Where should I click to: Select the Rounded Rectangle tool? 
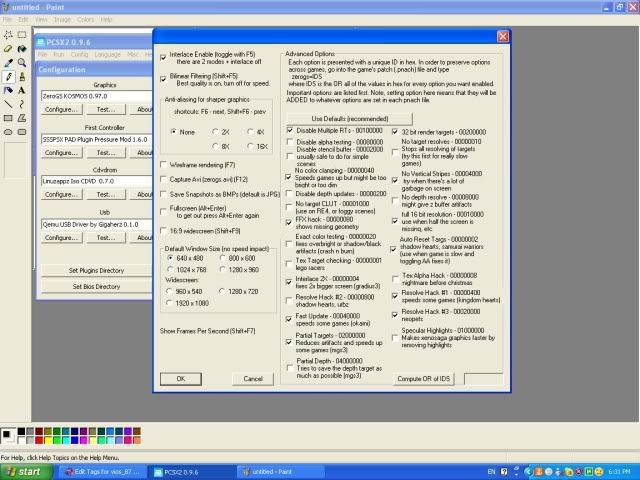[22, 132]
